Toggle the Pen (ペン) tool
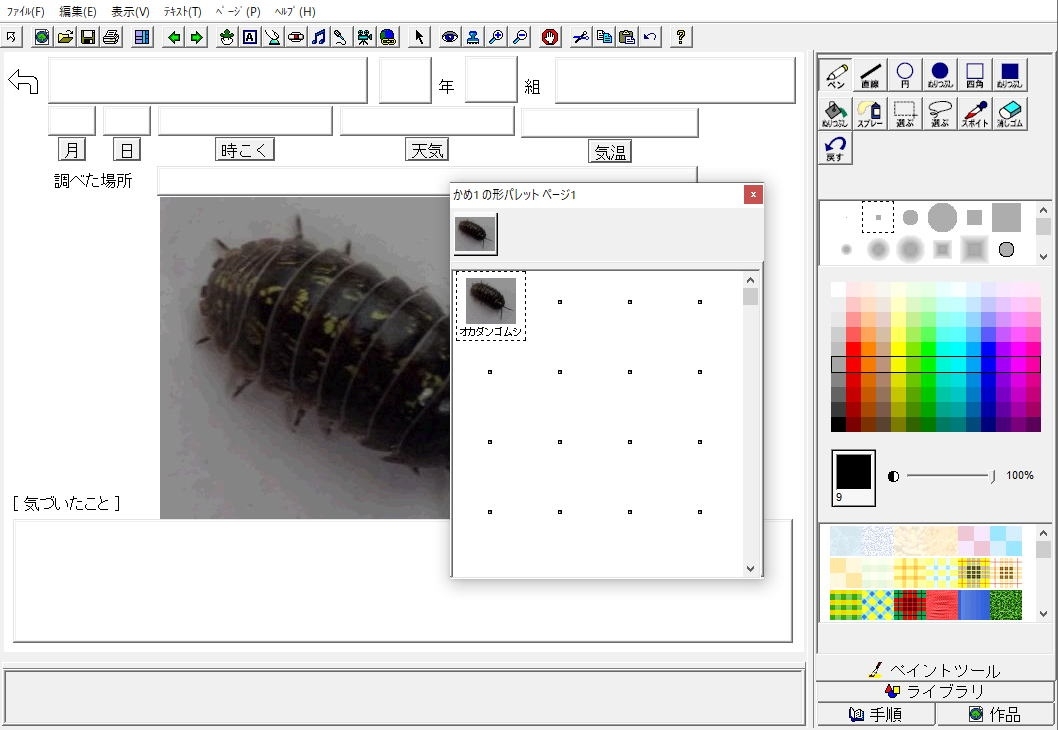The height and width of the screenshot is (730, 1058). 835,75
